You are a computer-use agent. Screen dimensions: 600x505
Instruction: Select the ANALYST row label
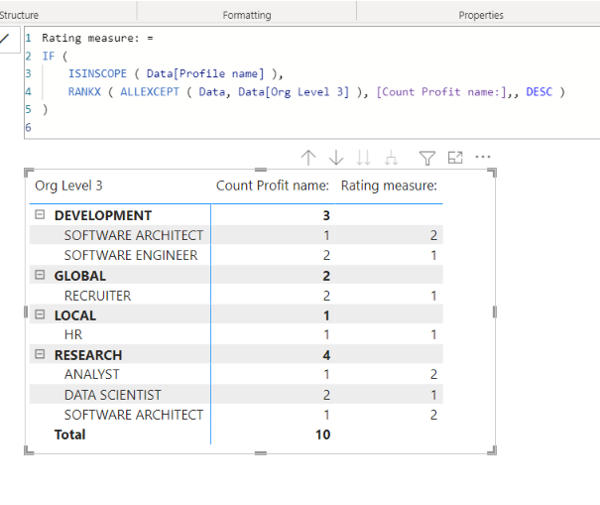92,374
